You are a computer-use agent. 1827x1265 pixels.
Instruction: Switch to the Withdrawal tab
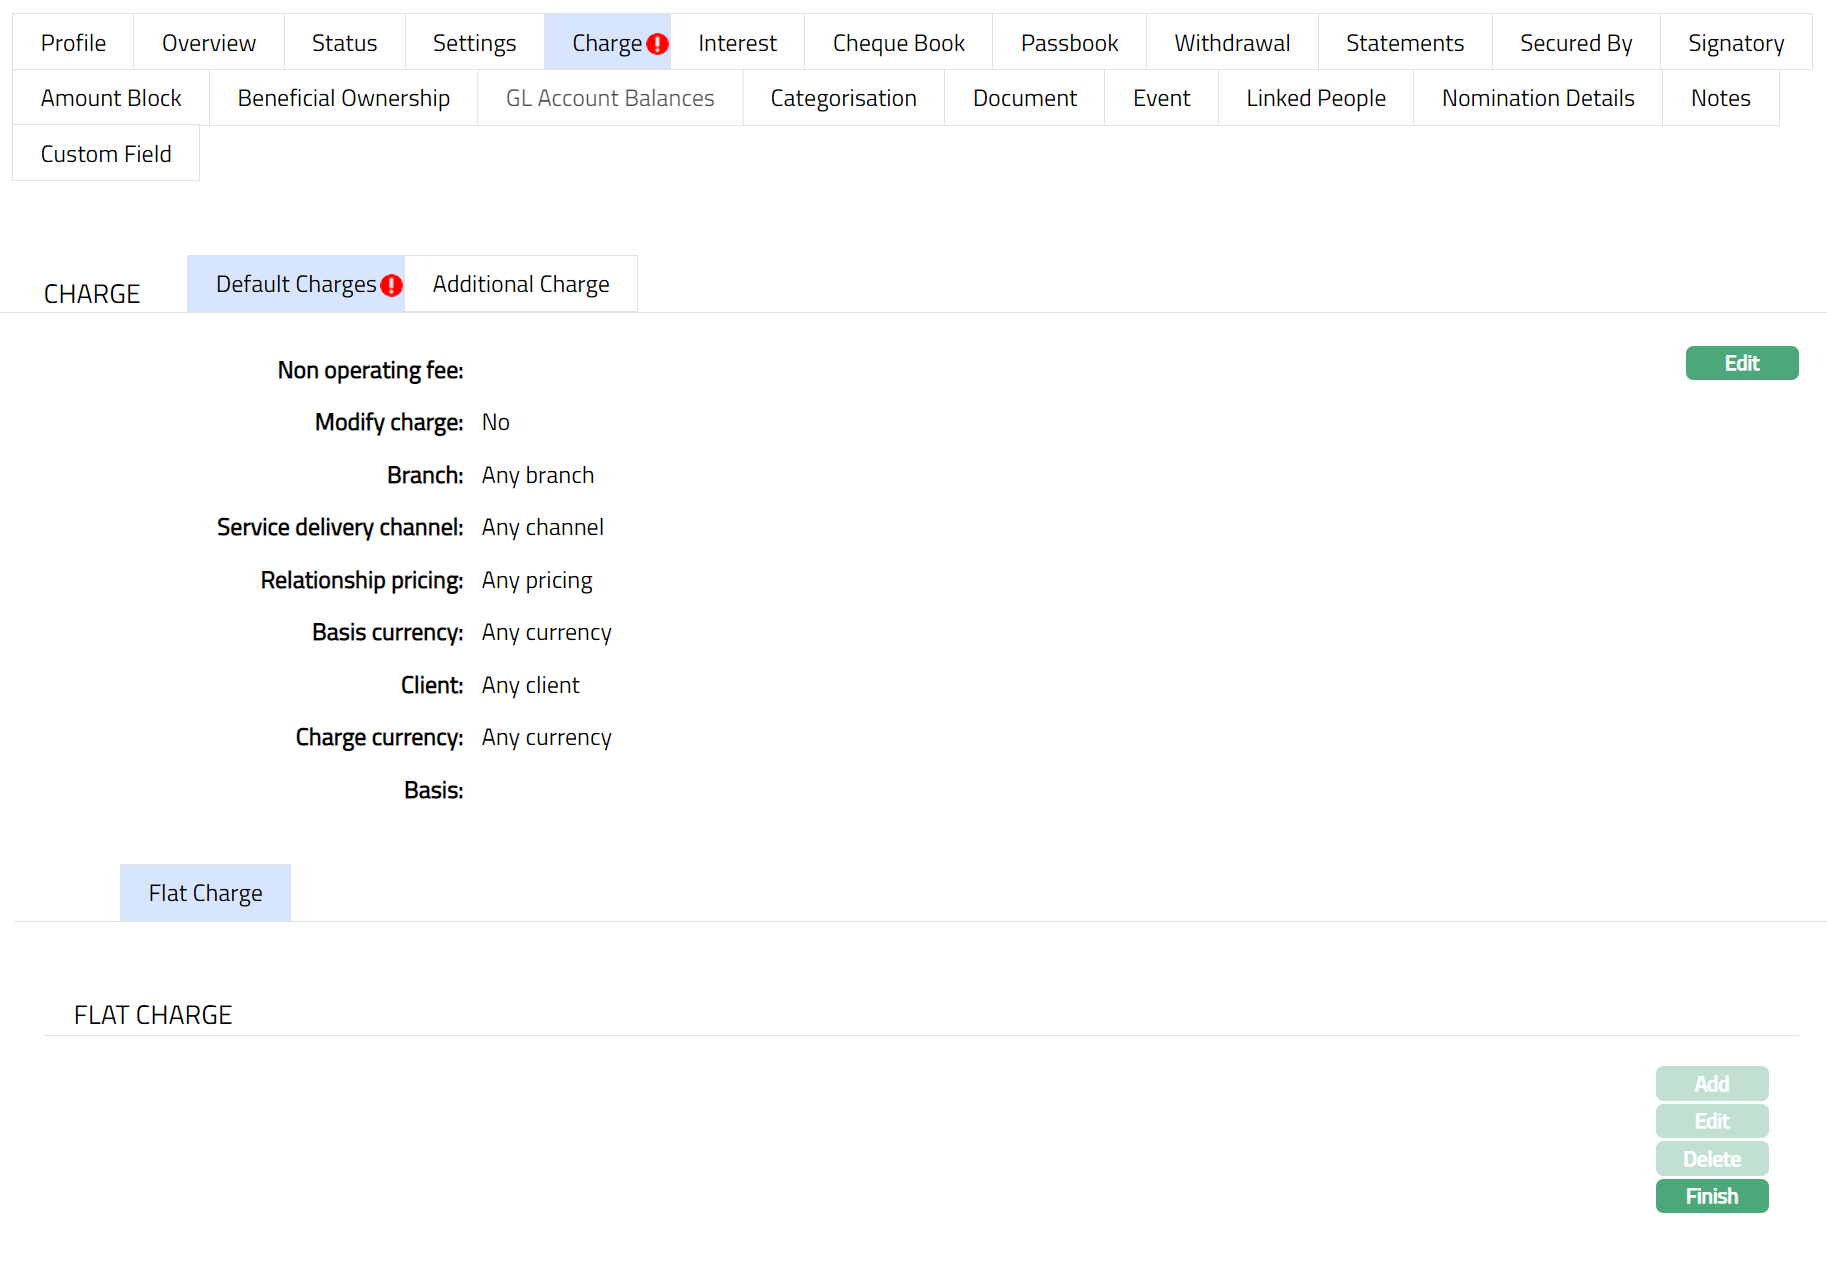[1232, 43]
